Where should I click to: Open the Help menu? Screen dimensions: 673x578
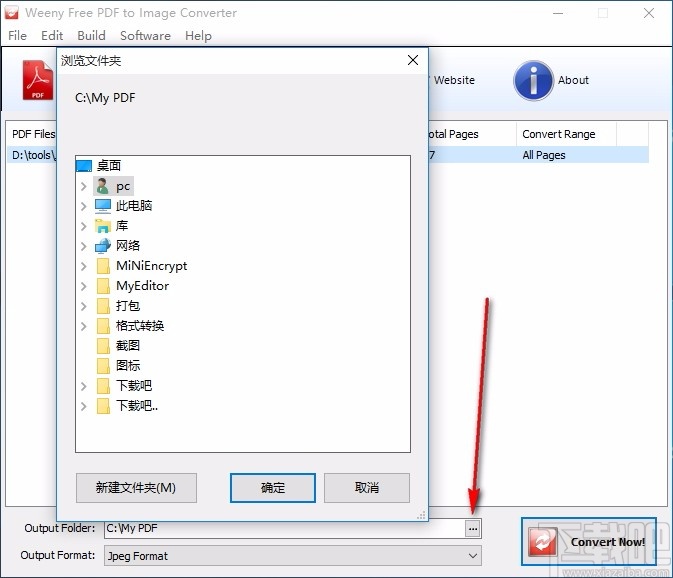click(198, 36)
